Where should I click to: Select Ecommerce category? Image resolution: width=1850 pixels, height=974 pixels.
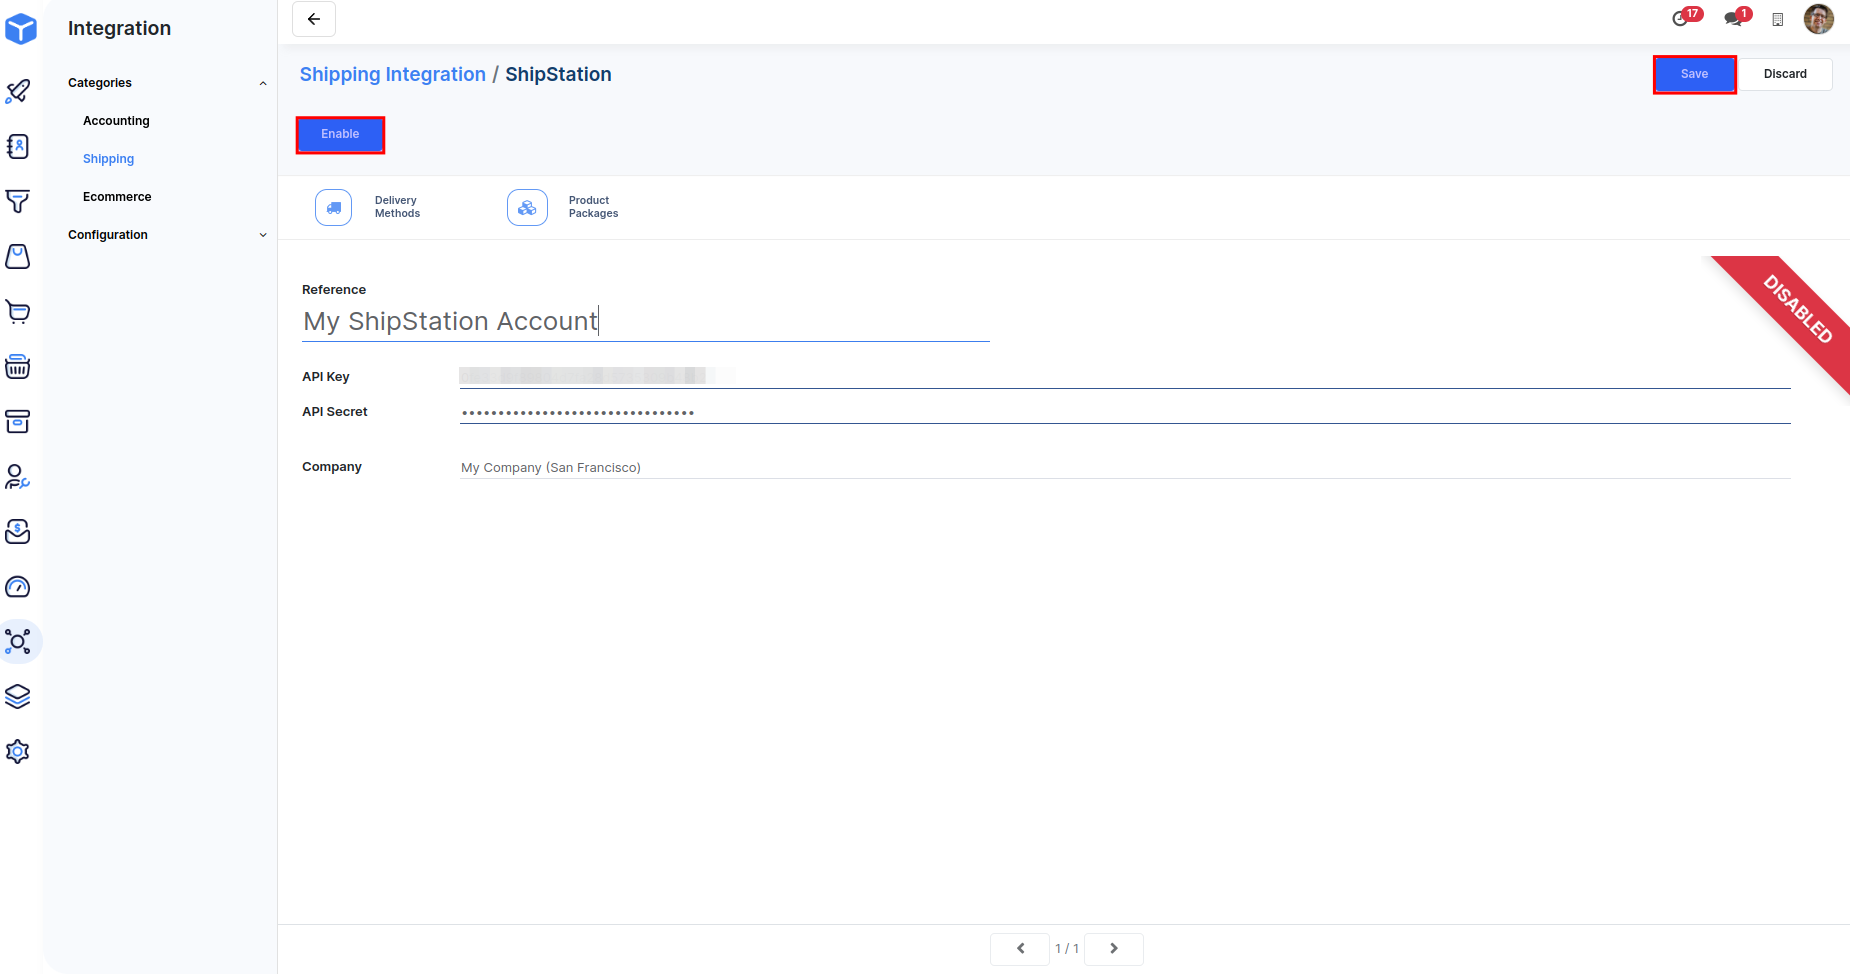pos(117,197)
